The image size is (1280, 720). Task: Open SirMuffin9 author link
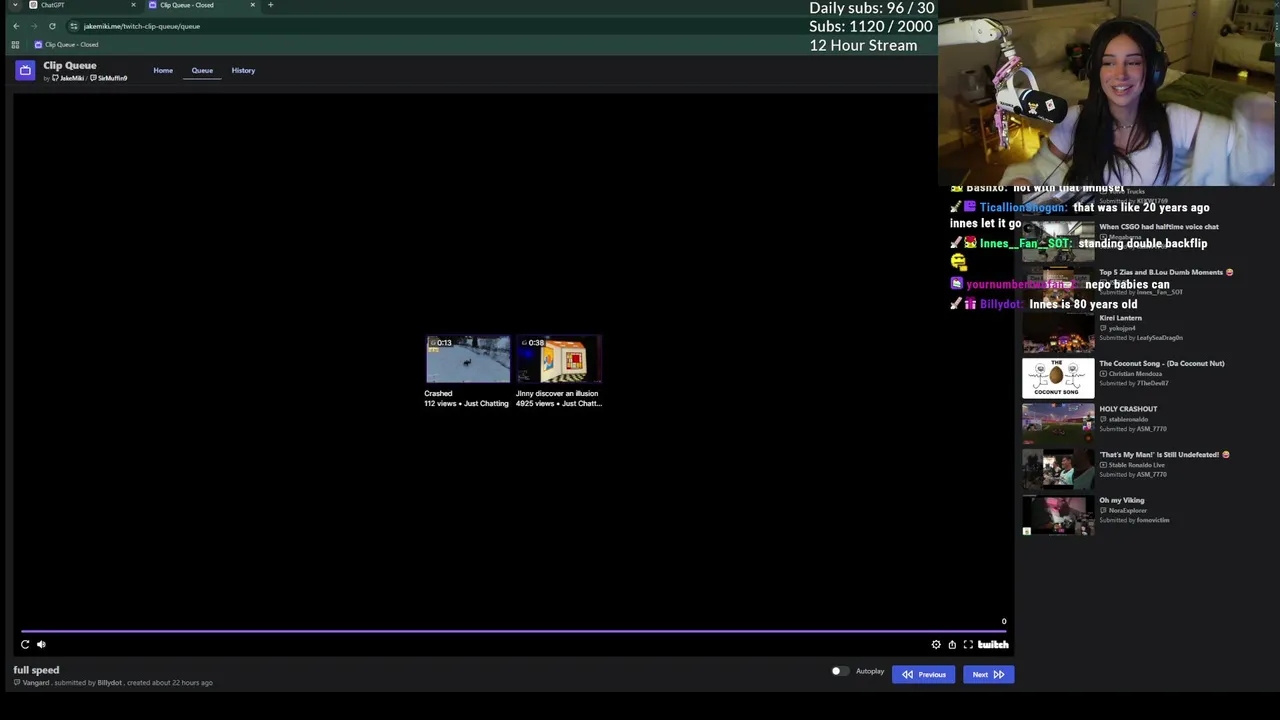point(109,78)
